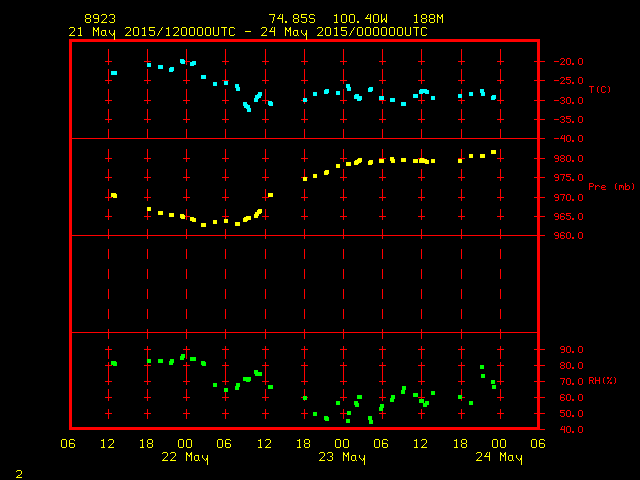The width and height of the screenshot is (640, 480).
Task: Click the "-35.0" temperature axis label
Action: point(569,120)
